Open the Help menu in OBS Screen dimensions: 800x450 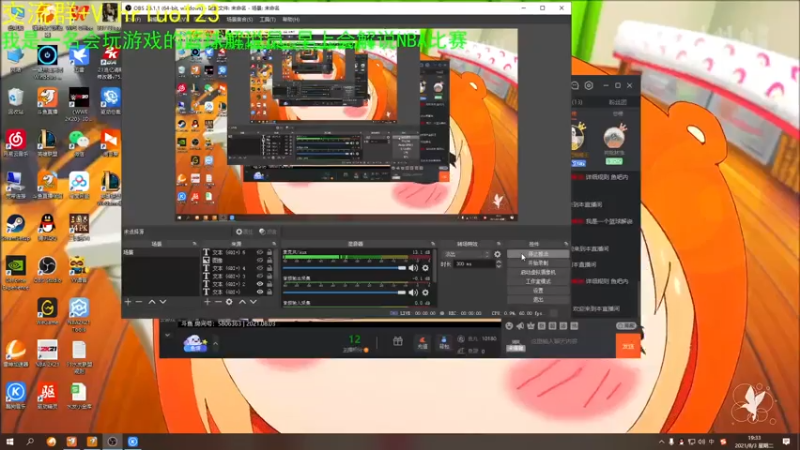click(x=291, y=19)
